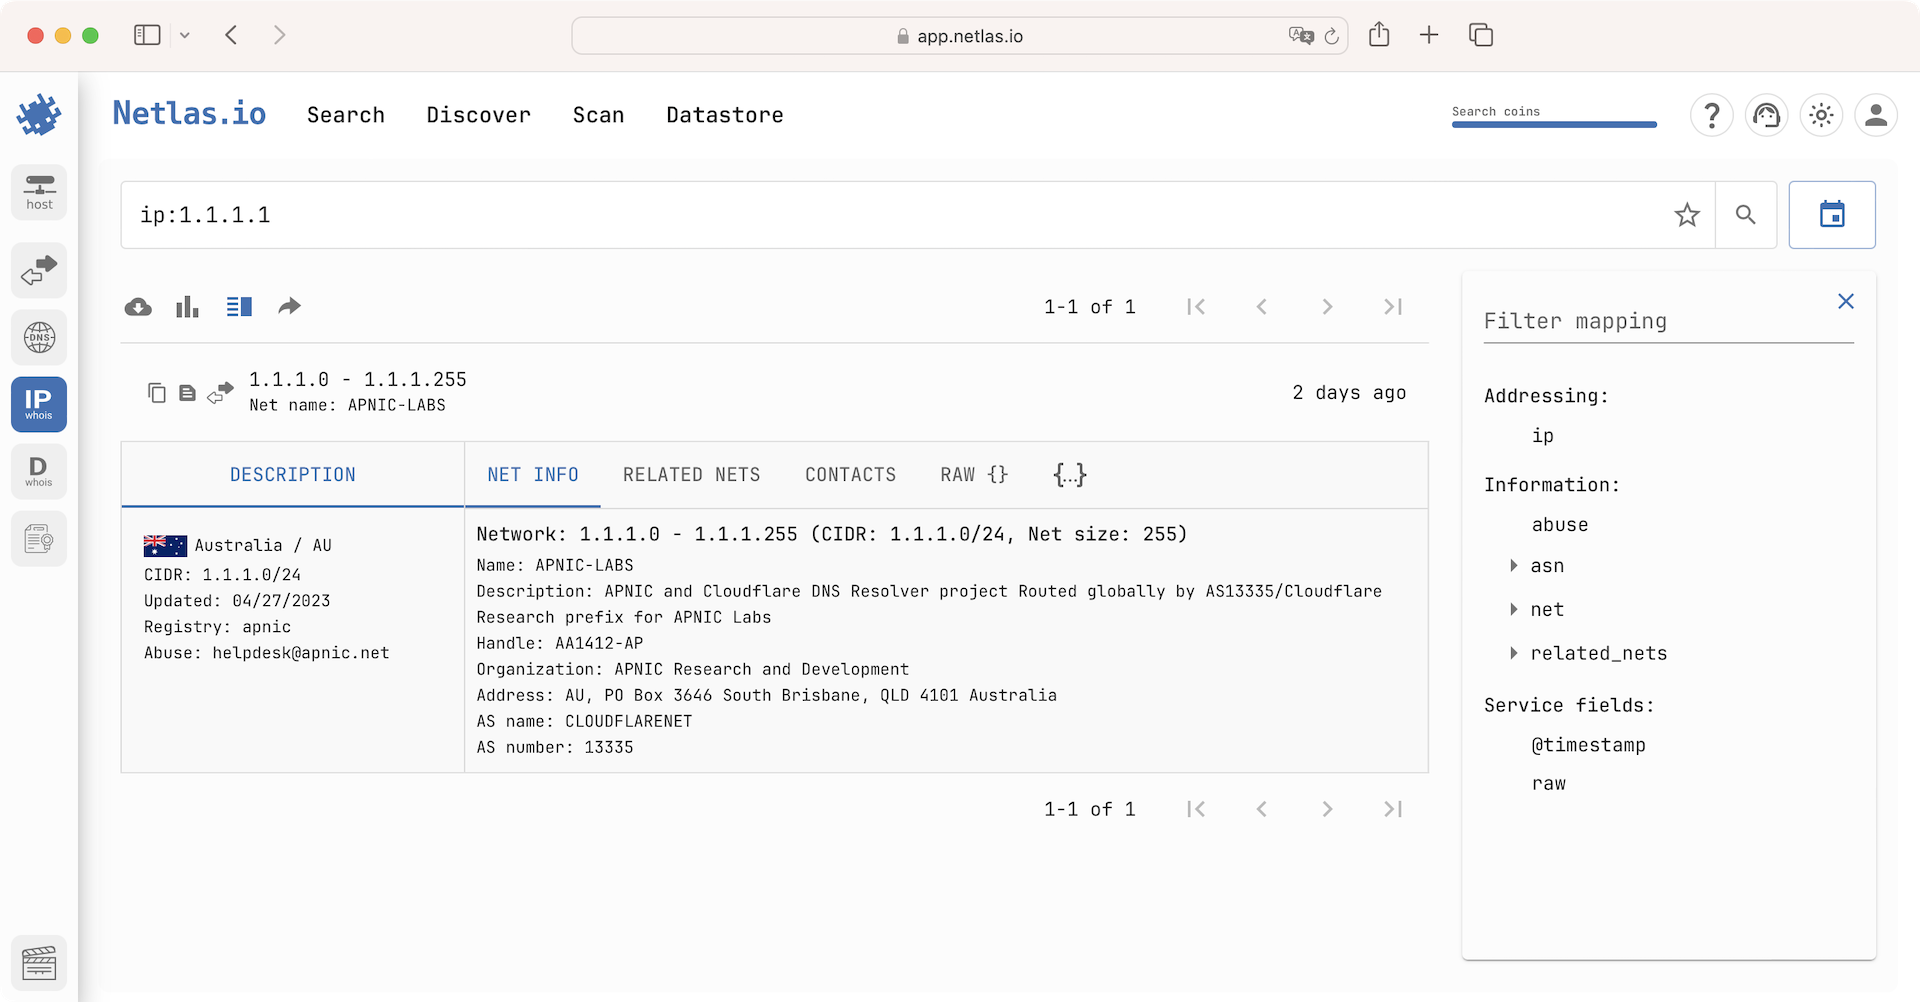Star the ip:1.1.1.1 query as favorite

[1687, 214]
